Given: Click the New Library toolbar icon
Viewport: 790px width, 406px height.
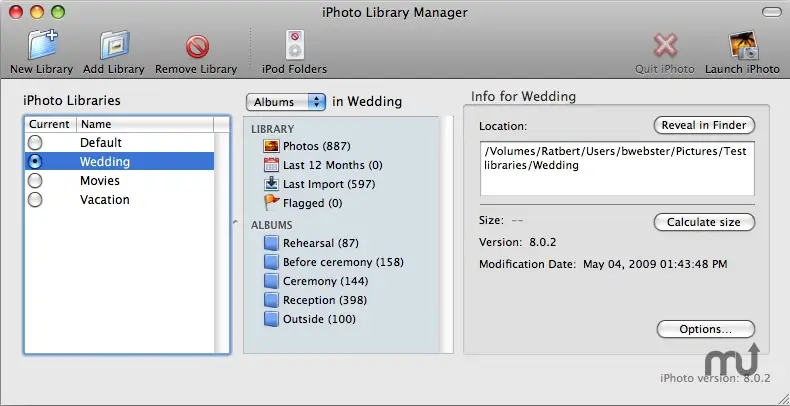Looking at the screenshot, I should coord(42,45).
